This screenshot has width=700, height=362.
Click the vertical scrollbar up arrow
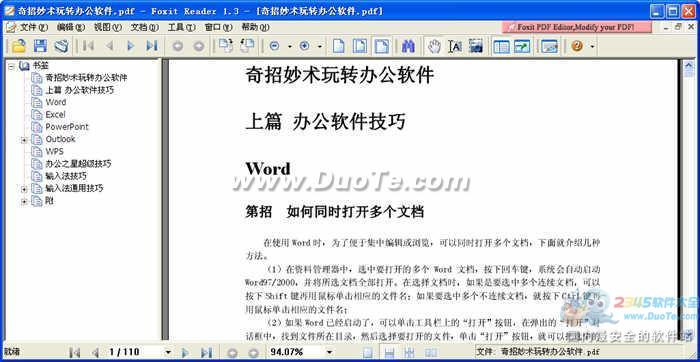[x=688, y=67]
